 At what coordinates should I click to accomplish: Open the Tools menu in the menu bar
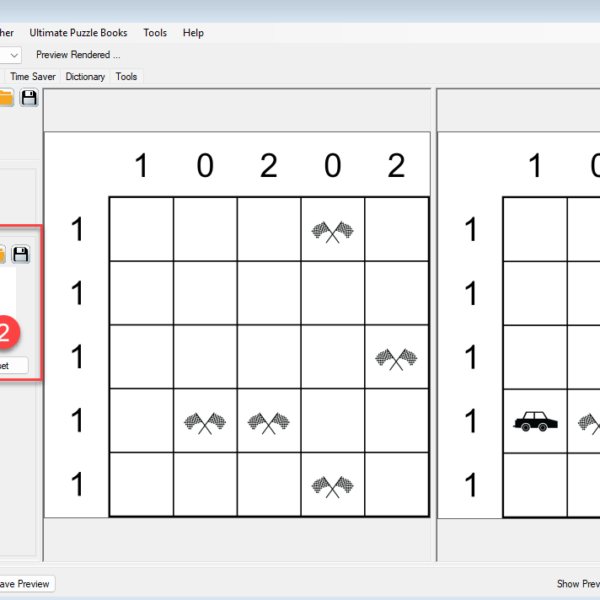pyautogui.click(x=155, y=33)
